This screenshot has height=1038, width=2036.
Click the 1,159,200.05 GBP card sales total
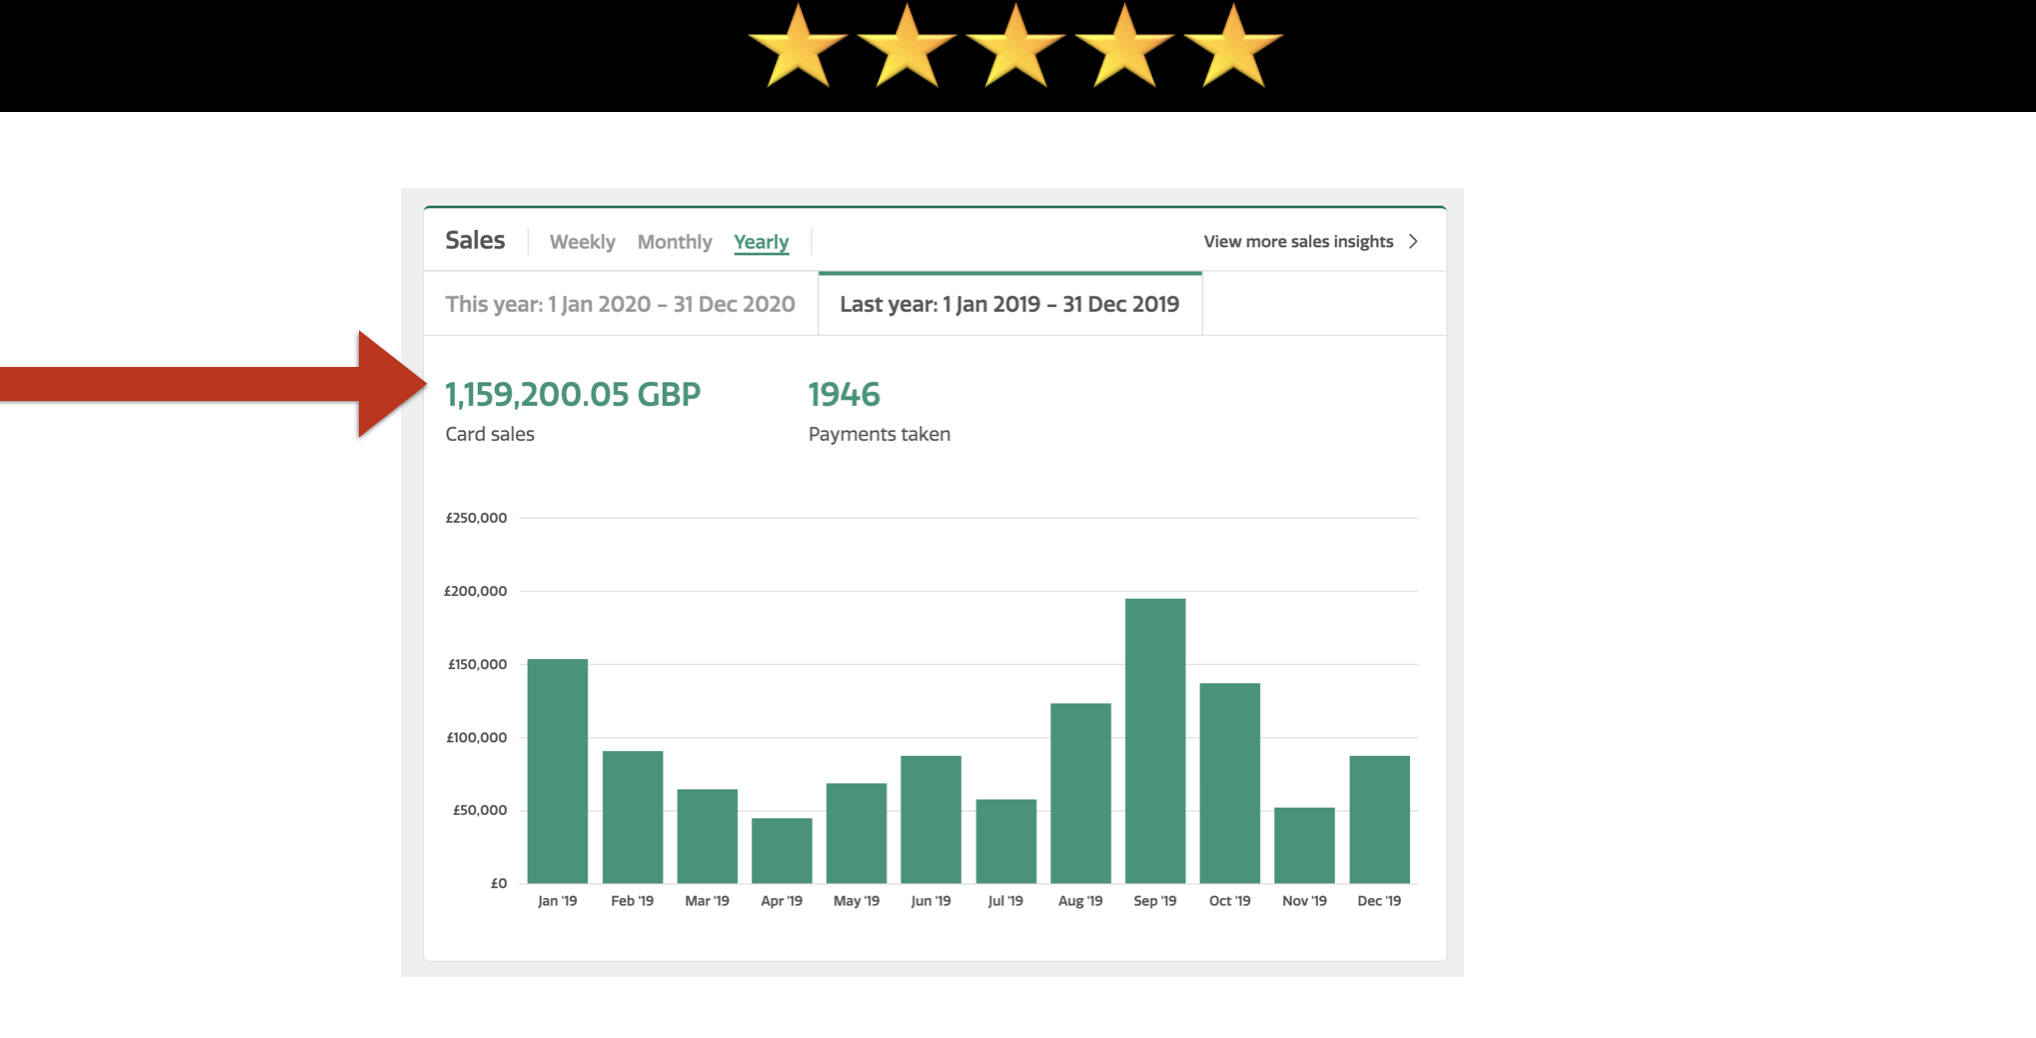pyautogui.click(x=572, y=394)
